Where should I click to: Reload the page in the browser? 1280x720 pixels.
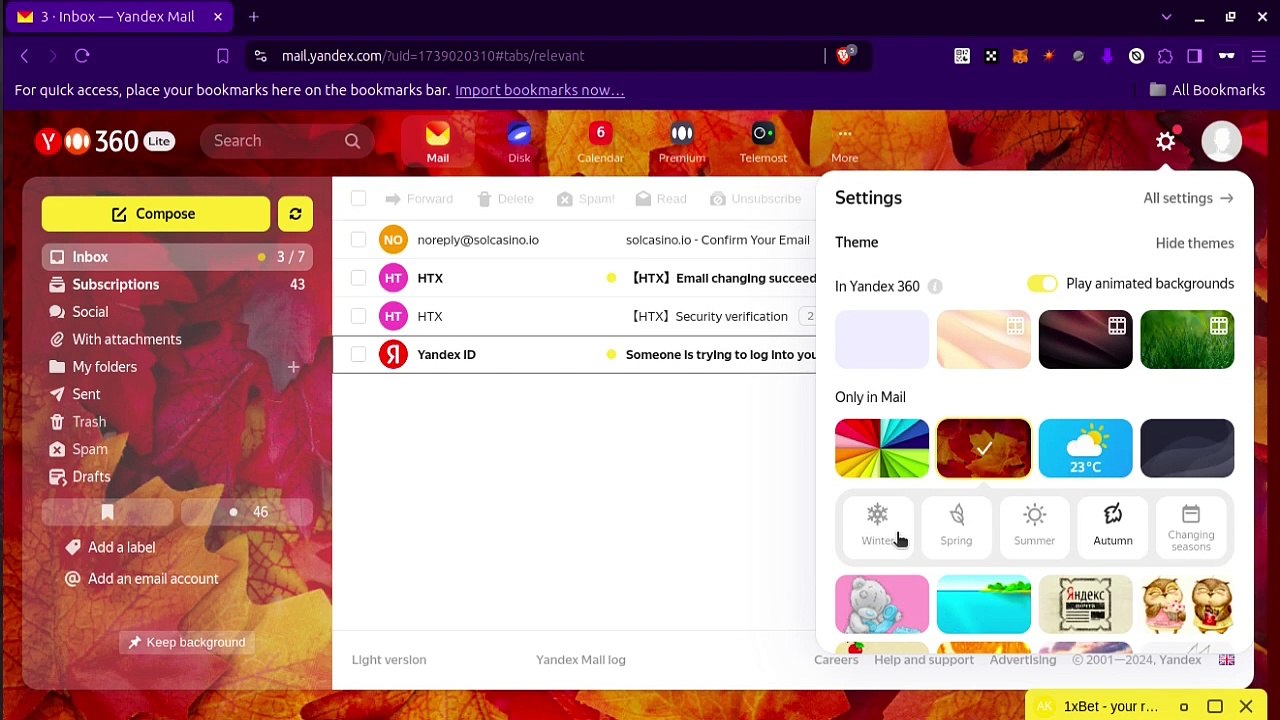tap(82, 56)
